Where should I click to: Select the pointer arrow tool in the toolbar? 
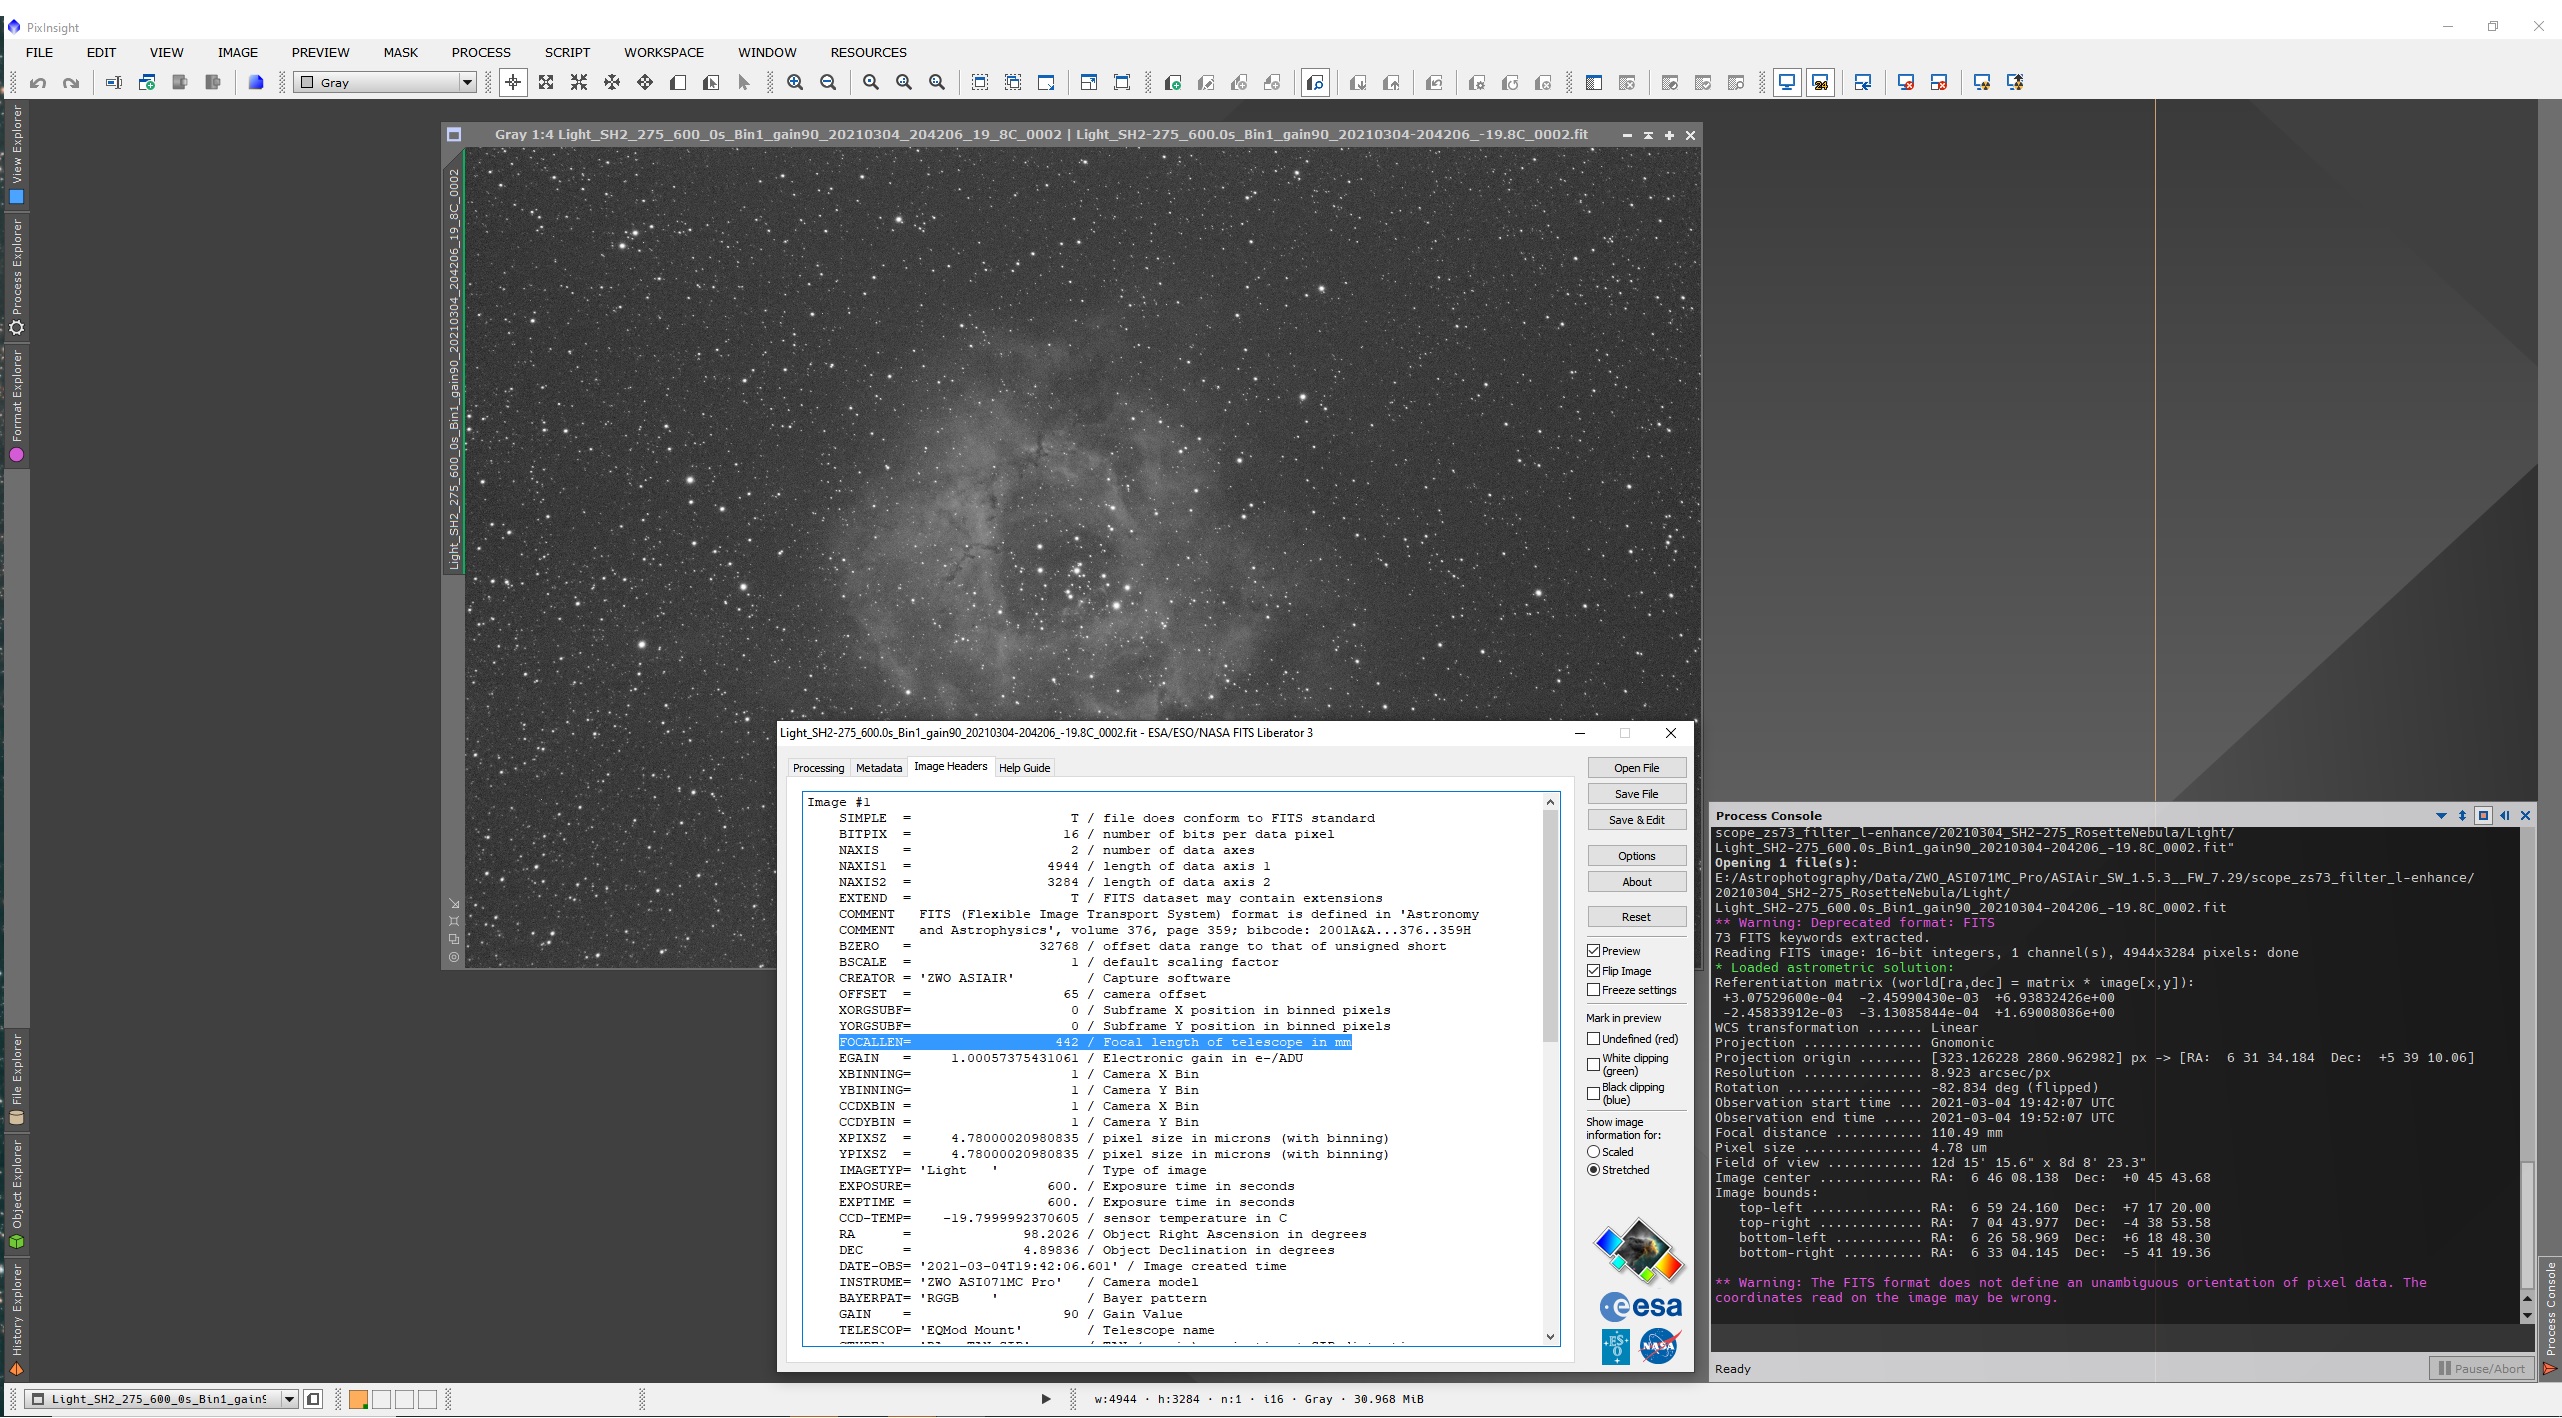[x=743, y=83]
